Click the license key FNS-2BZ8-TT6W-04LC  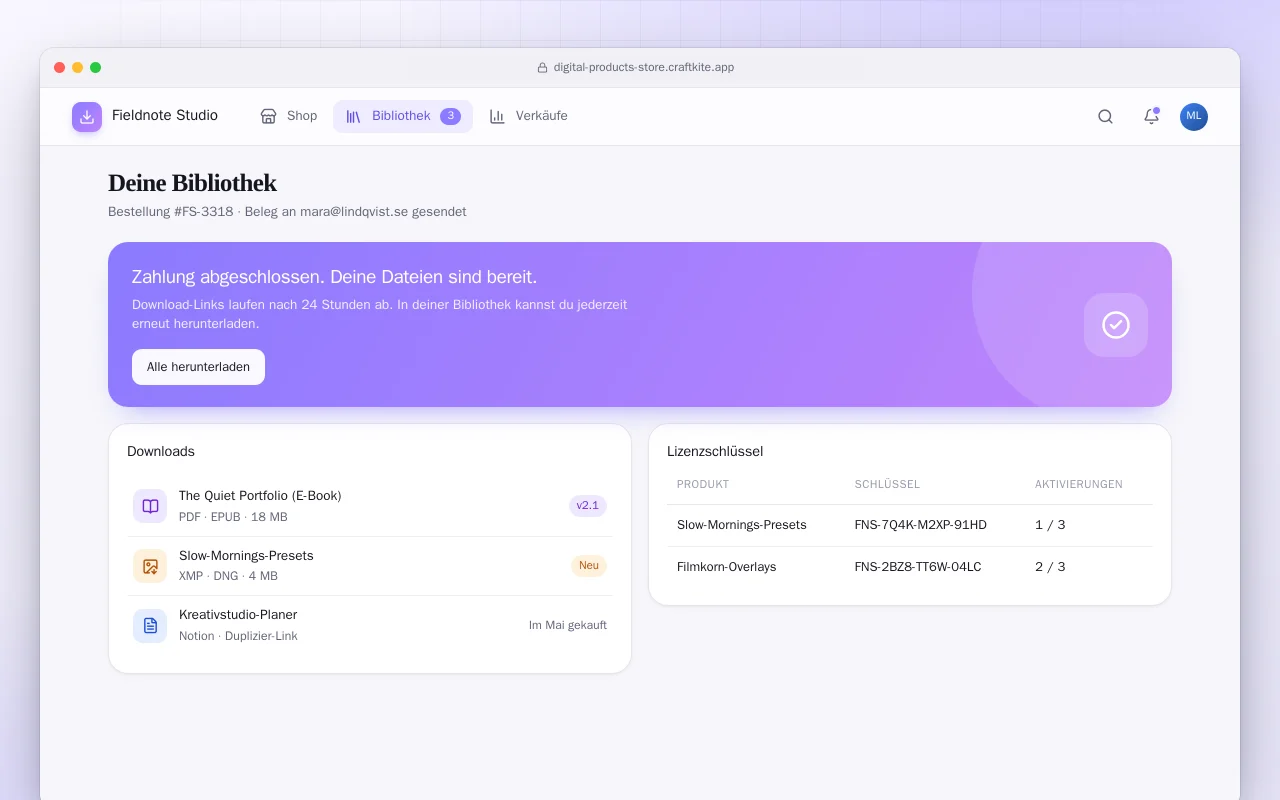[918, 567]
